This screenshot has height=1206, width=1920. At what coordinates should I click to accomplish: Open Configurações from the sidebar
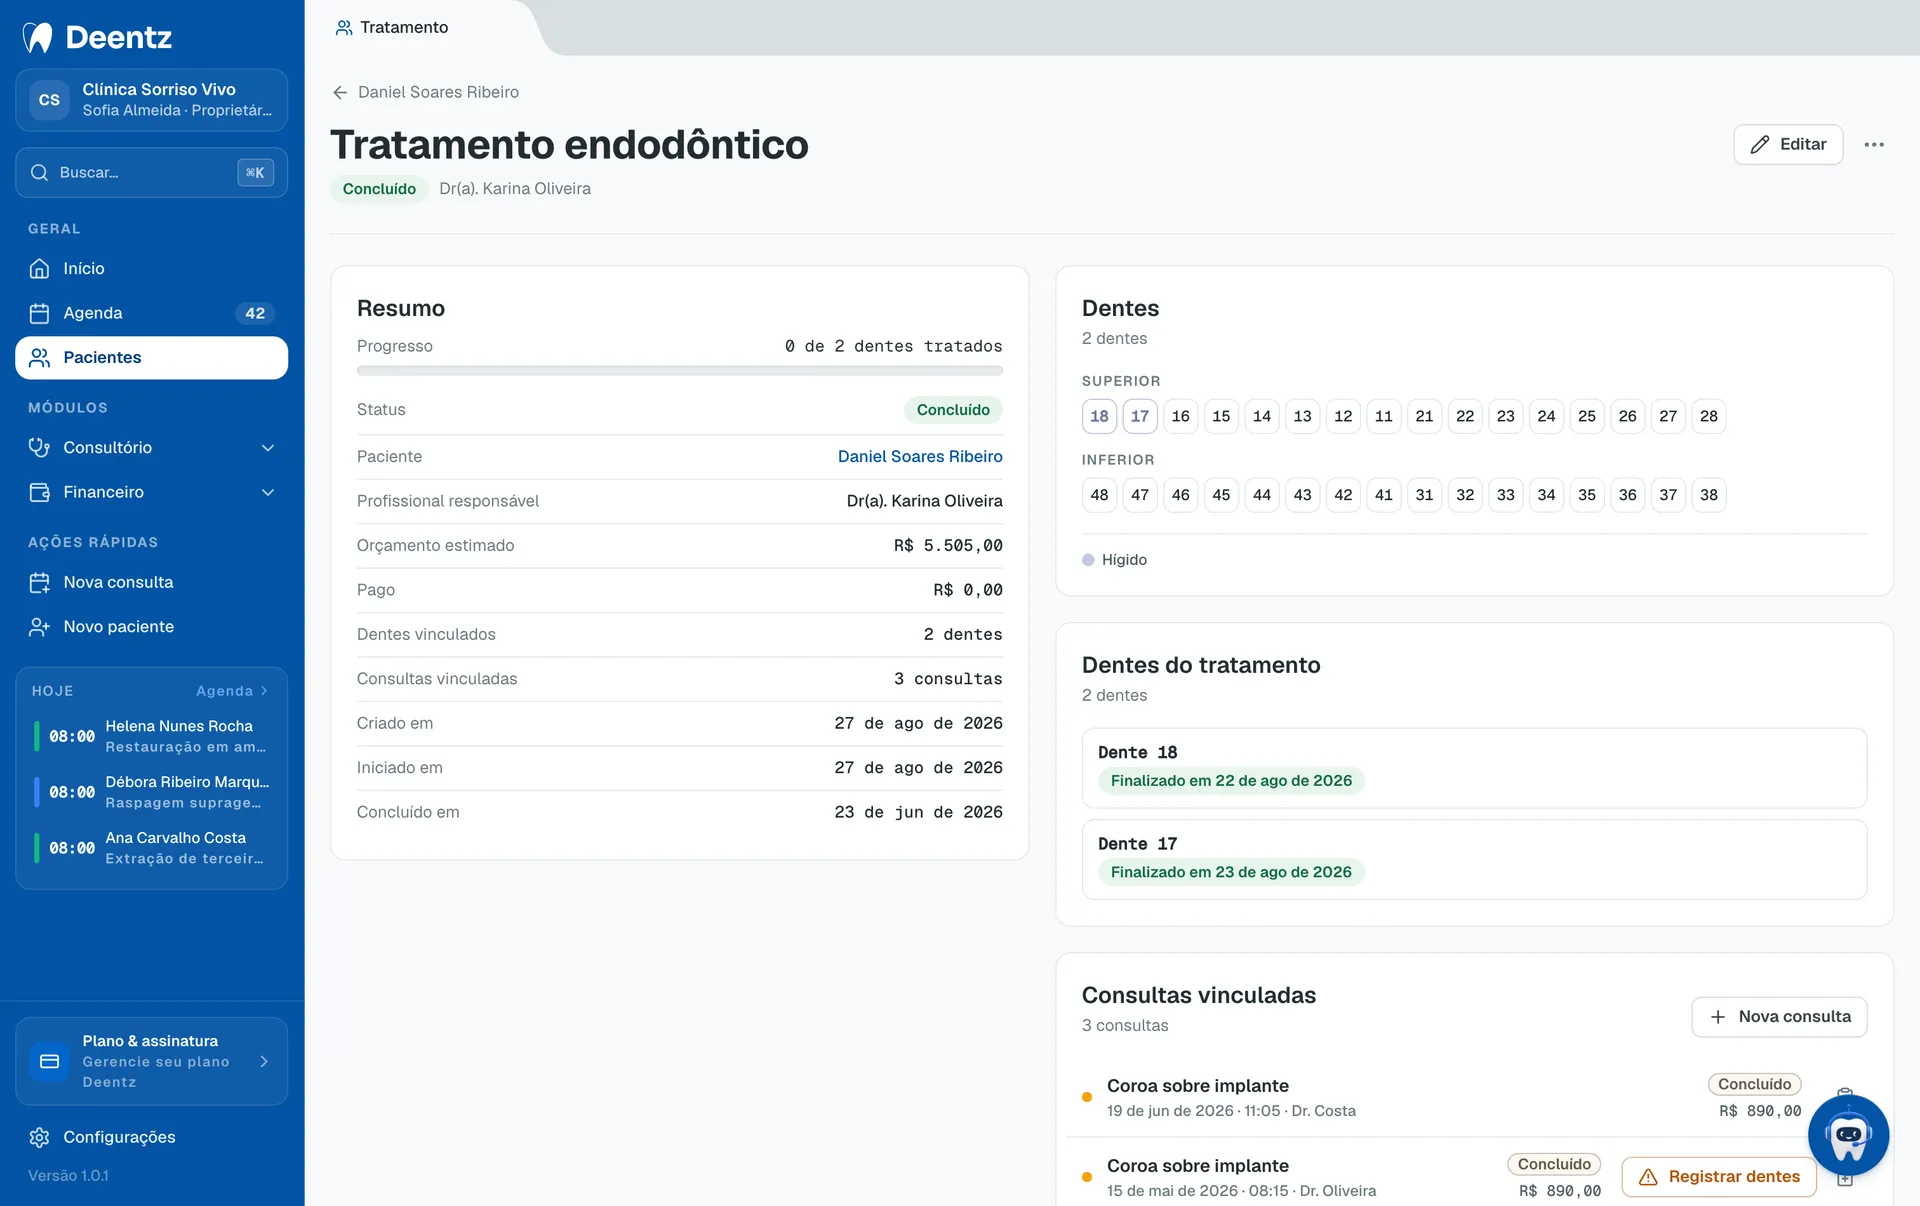click(x=151, y=1137)
